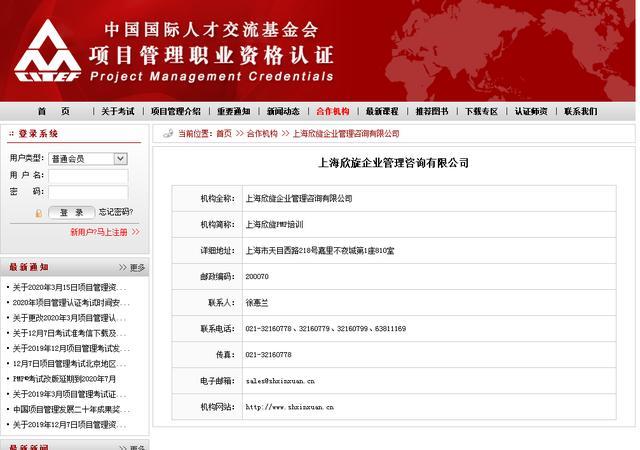Open the 认证师资 menu item
The height and width of the screenshot is (450, 640).
531,111
